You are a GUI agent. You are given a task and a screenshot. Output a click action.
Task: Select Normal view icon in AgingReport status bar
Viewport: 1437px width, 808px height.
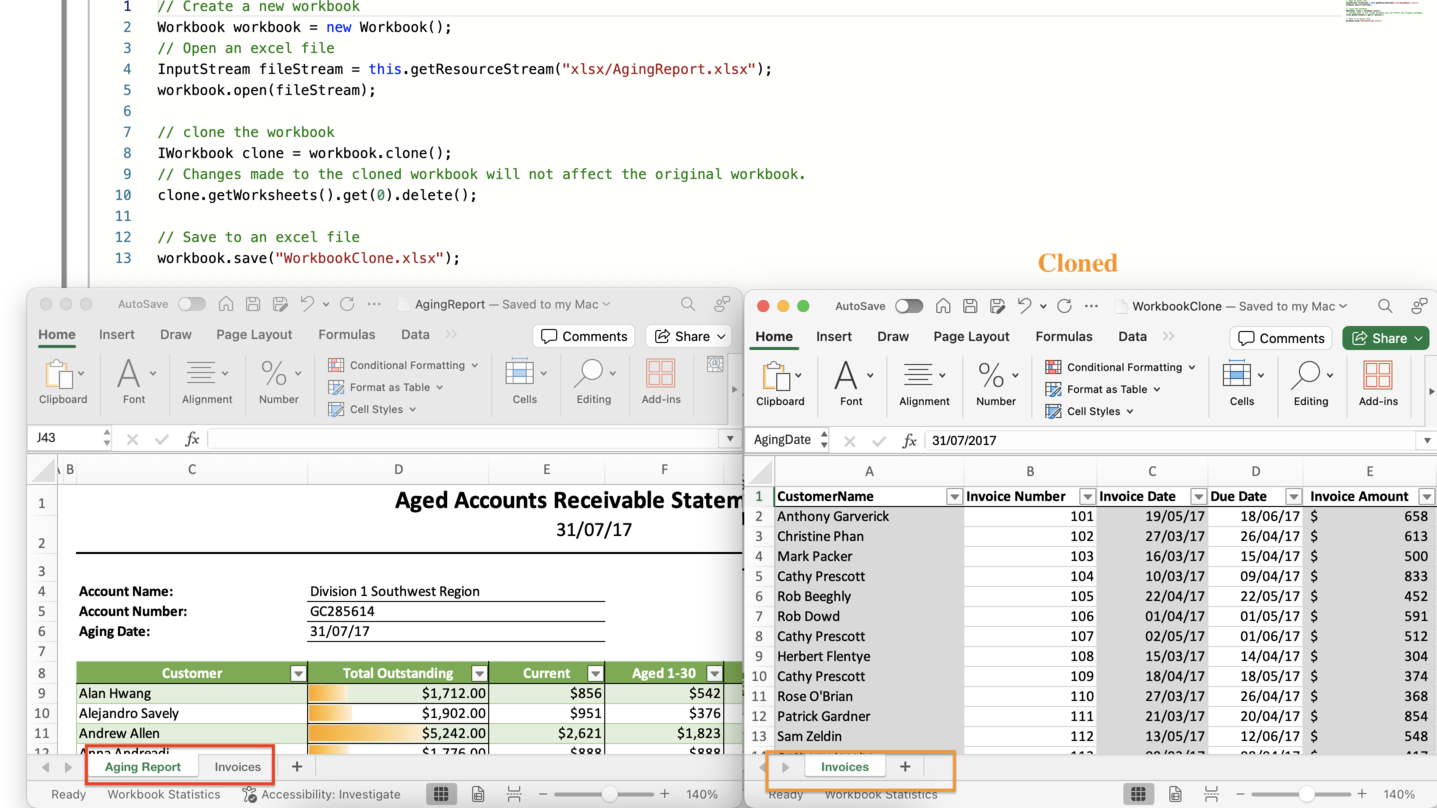pos(441,794)
